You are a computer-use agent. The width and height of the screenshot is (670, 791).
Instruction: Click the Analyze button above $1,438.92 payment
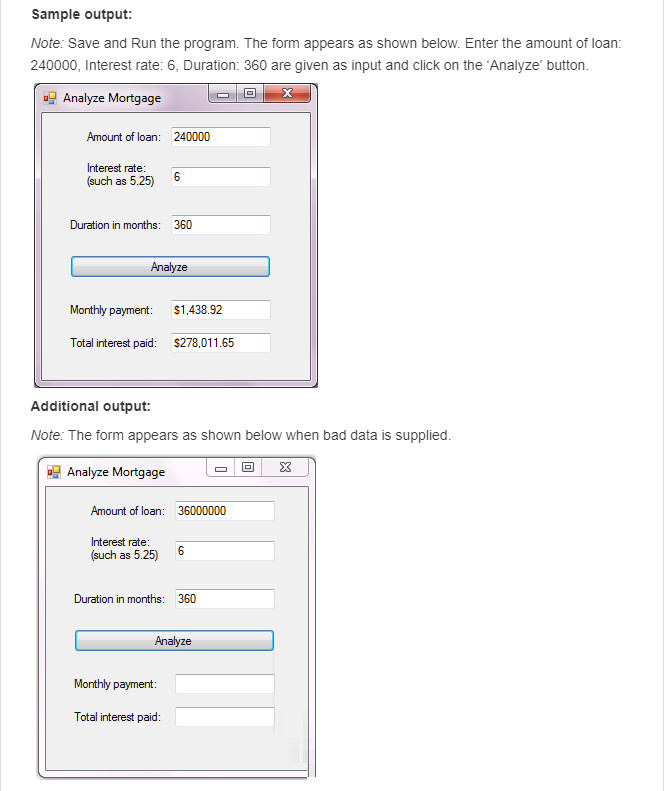[170, 267]
